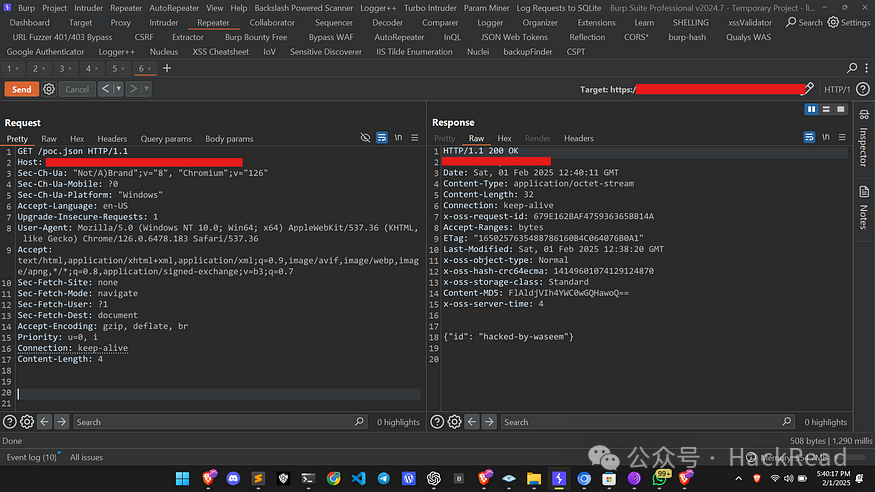Viewport: 875px width, 492px height.
Task: Open Windows Start menu
Action: click(182, 479)
